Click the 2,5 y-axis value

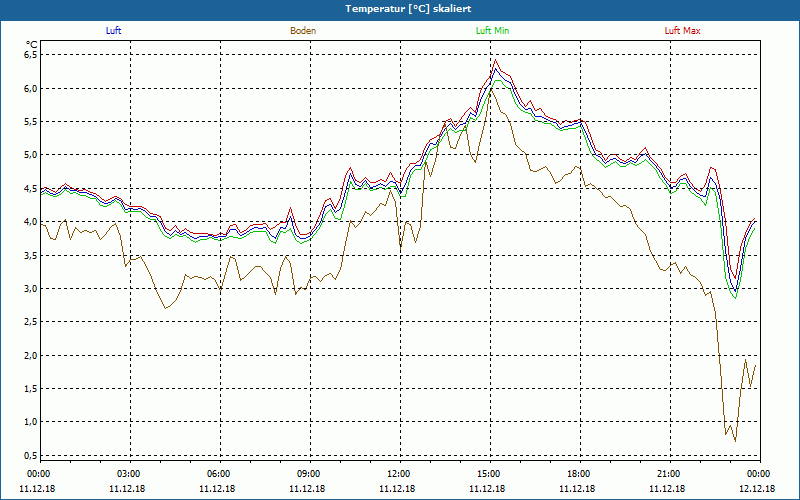click(30, 322)
